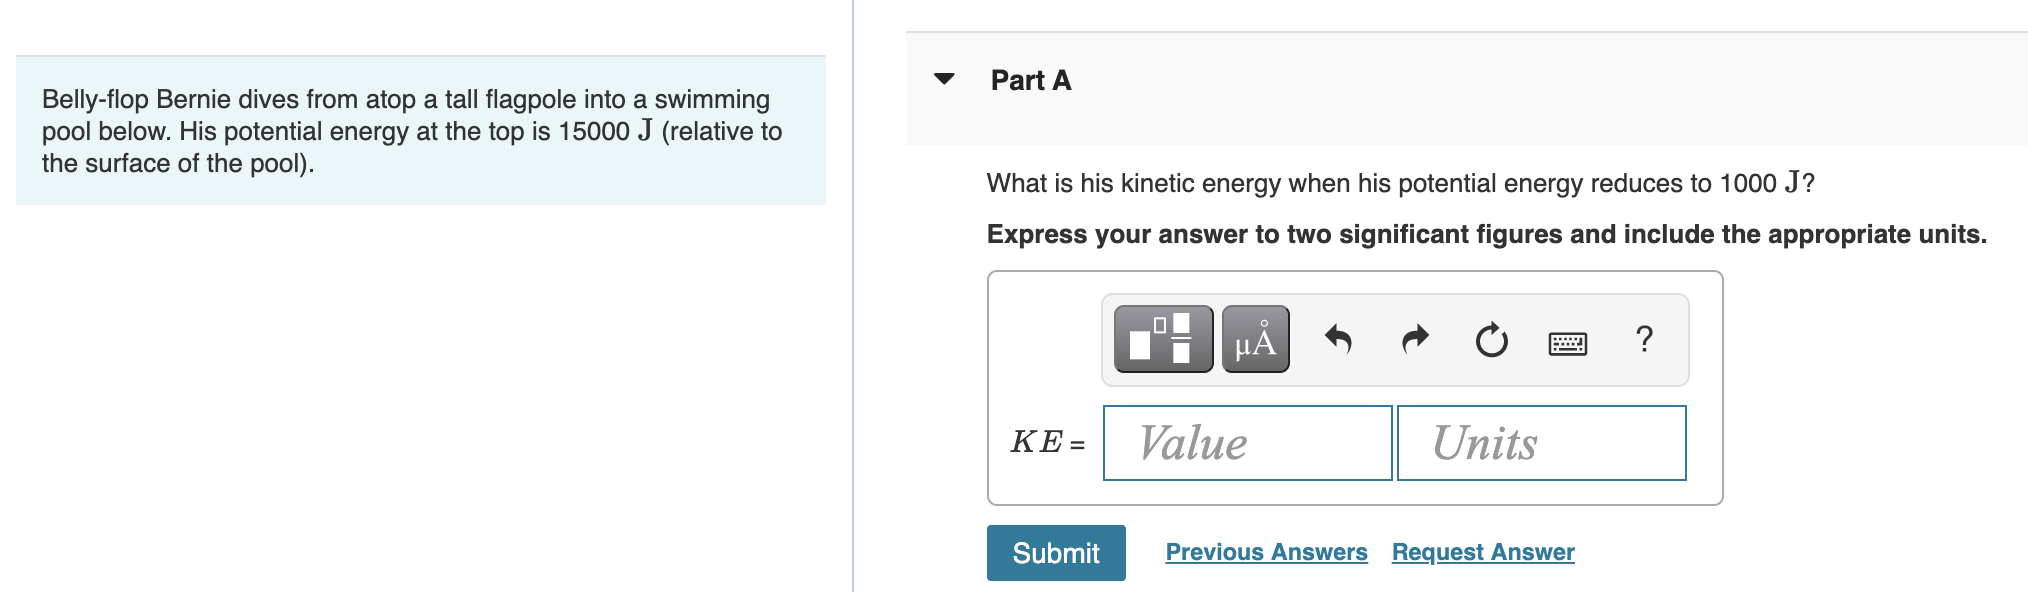2028x592 pixels.
Task: Open the templates fraction/exponent button
Action: pos(1163,339)
